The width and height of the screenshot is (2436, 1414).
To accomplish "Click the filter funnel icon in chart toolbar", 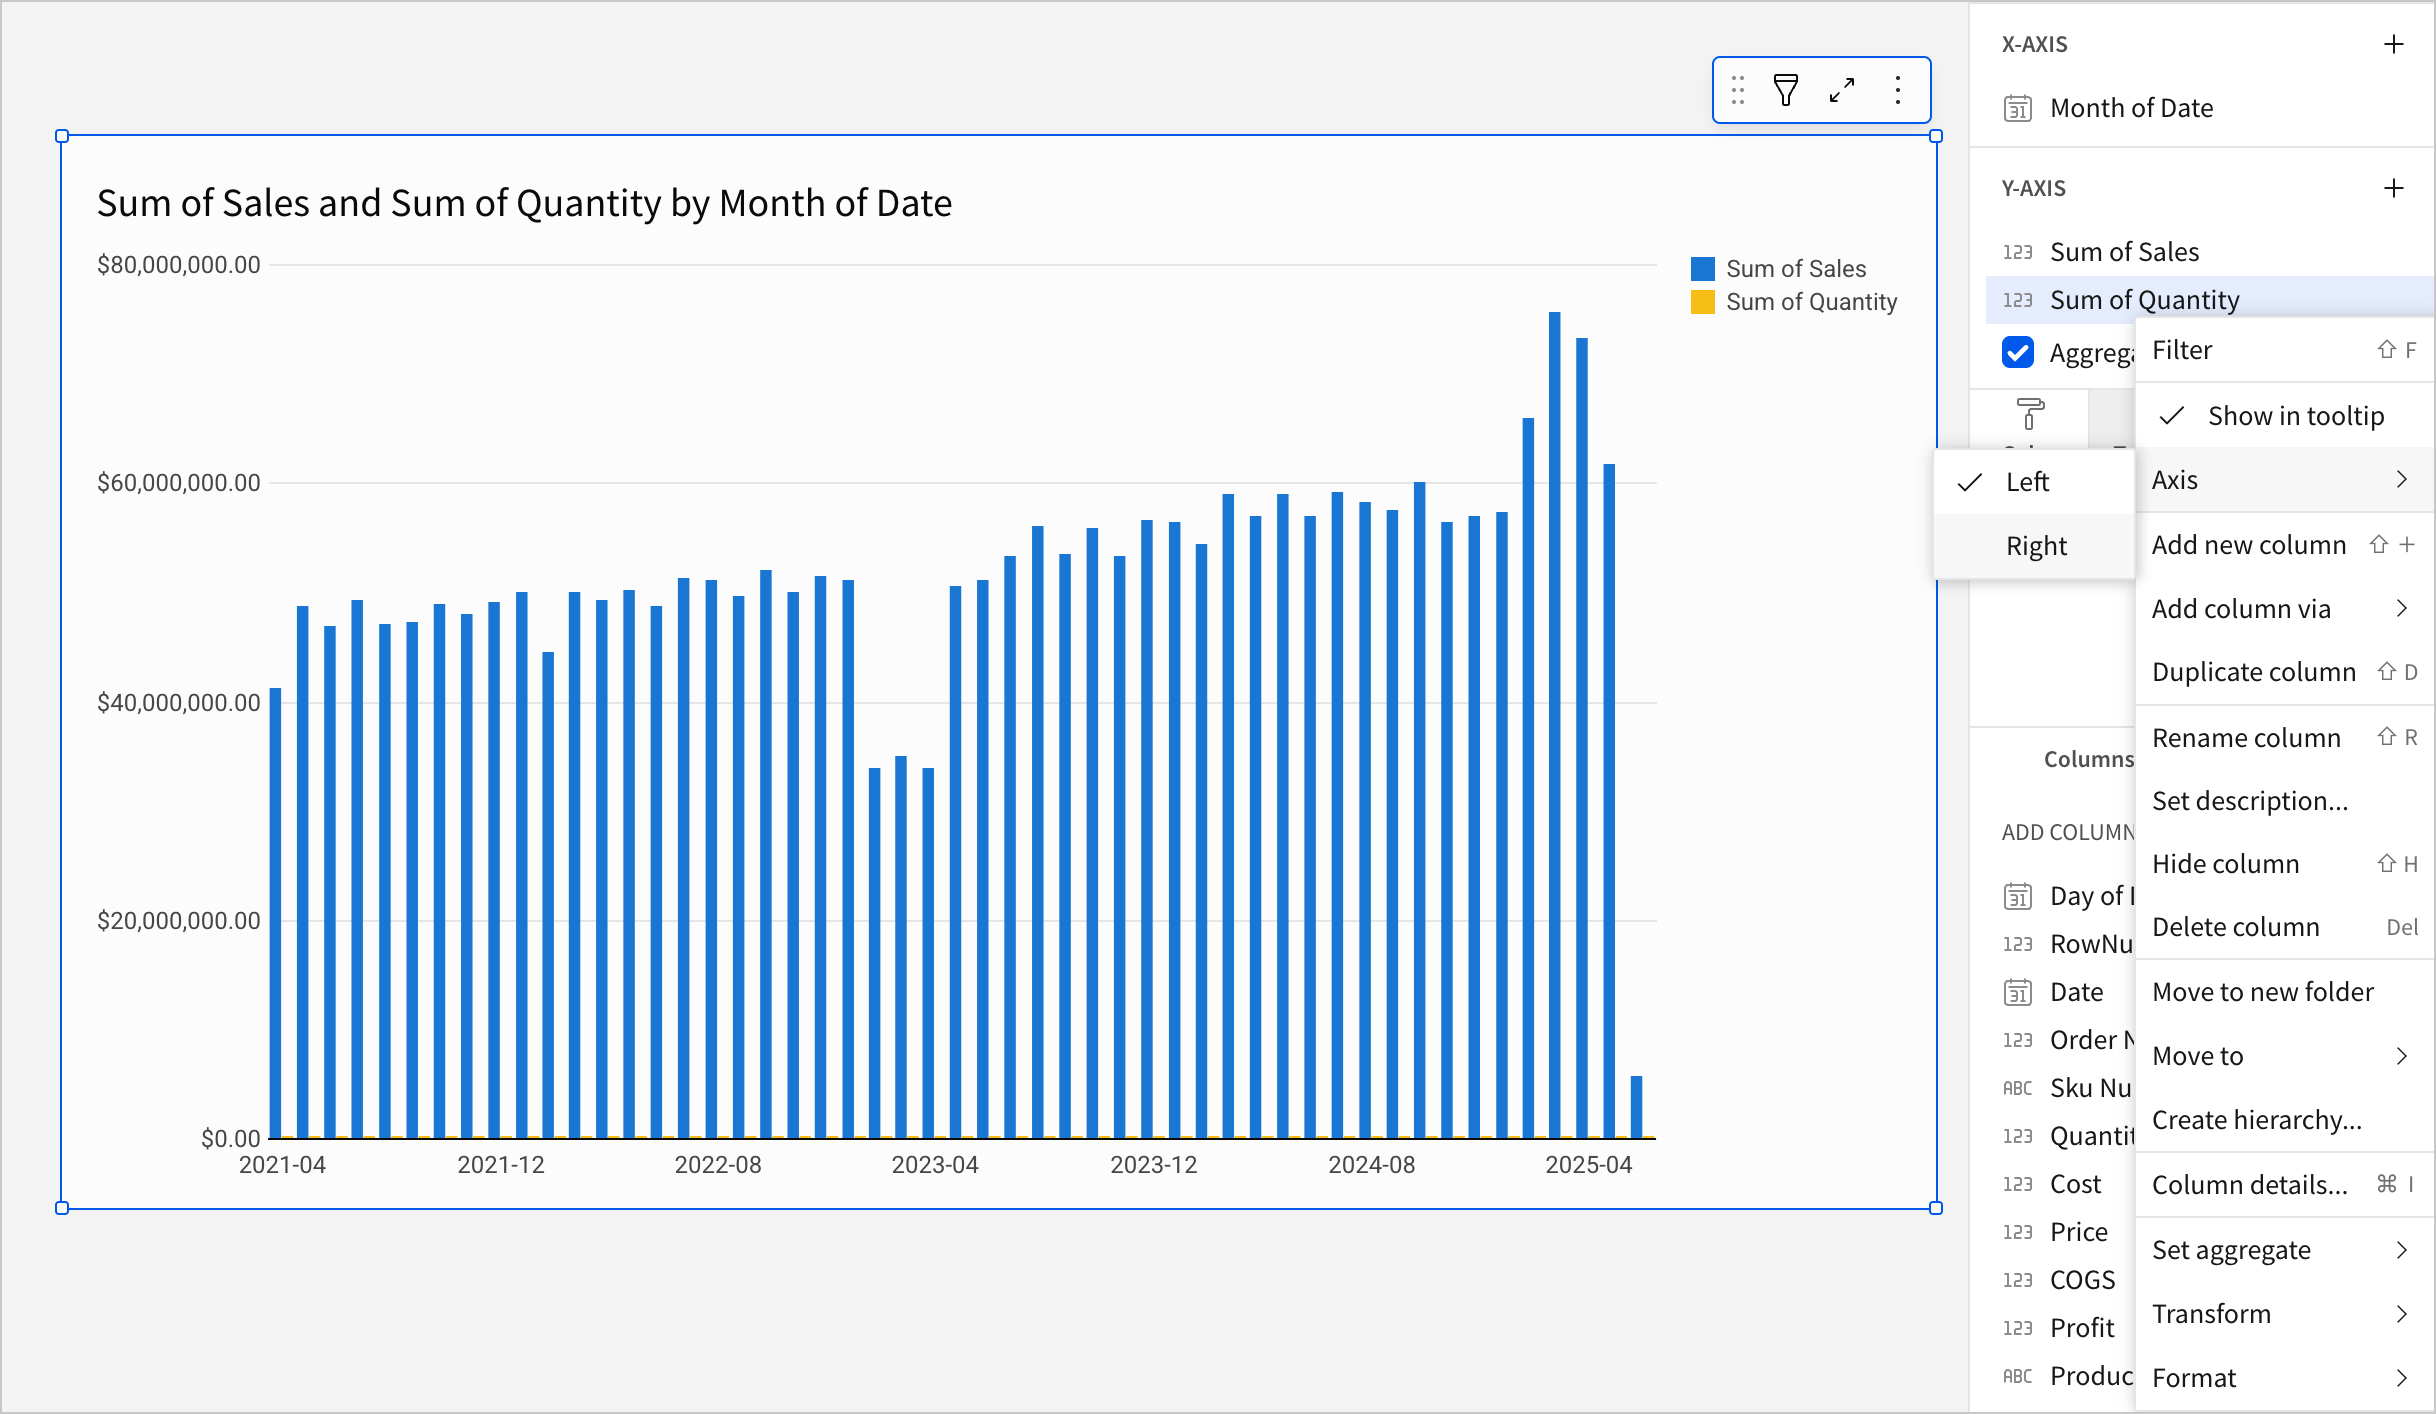I will click(1785, 90).
